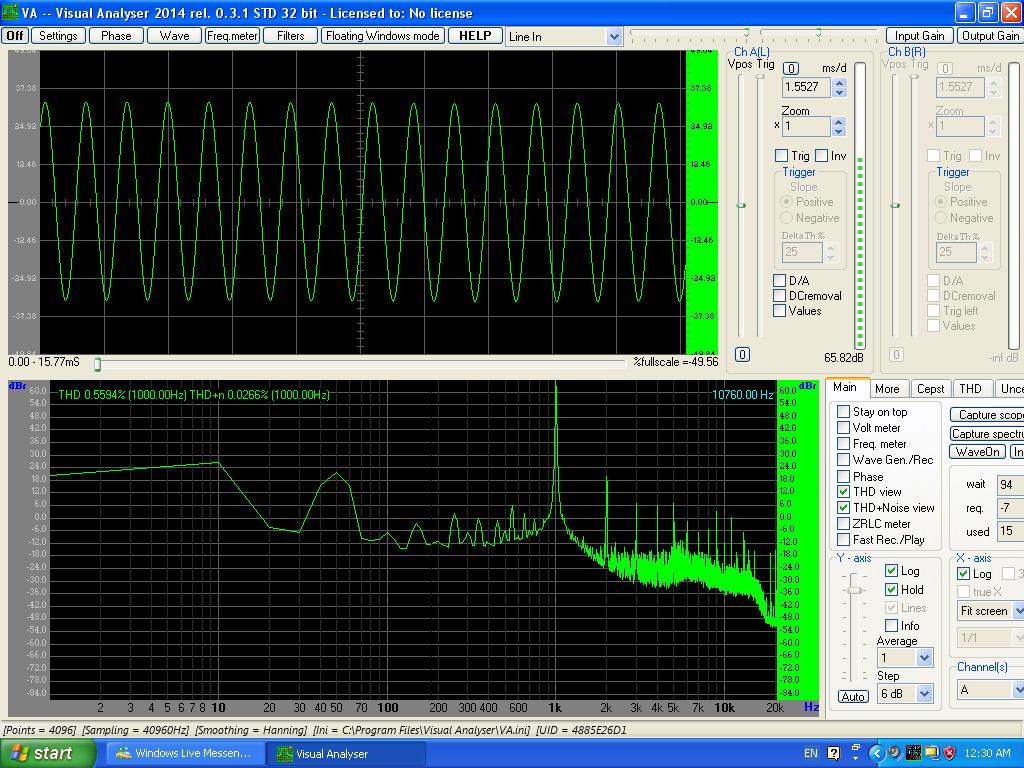Screen dimensions: 1024x768
Task: Toggle Y-axis Log checkbox
Action: click(x=891, y=570)
